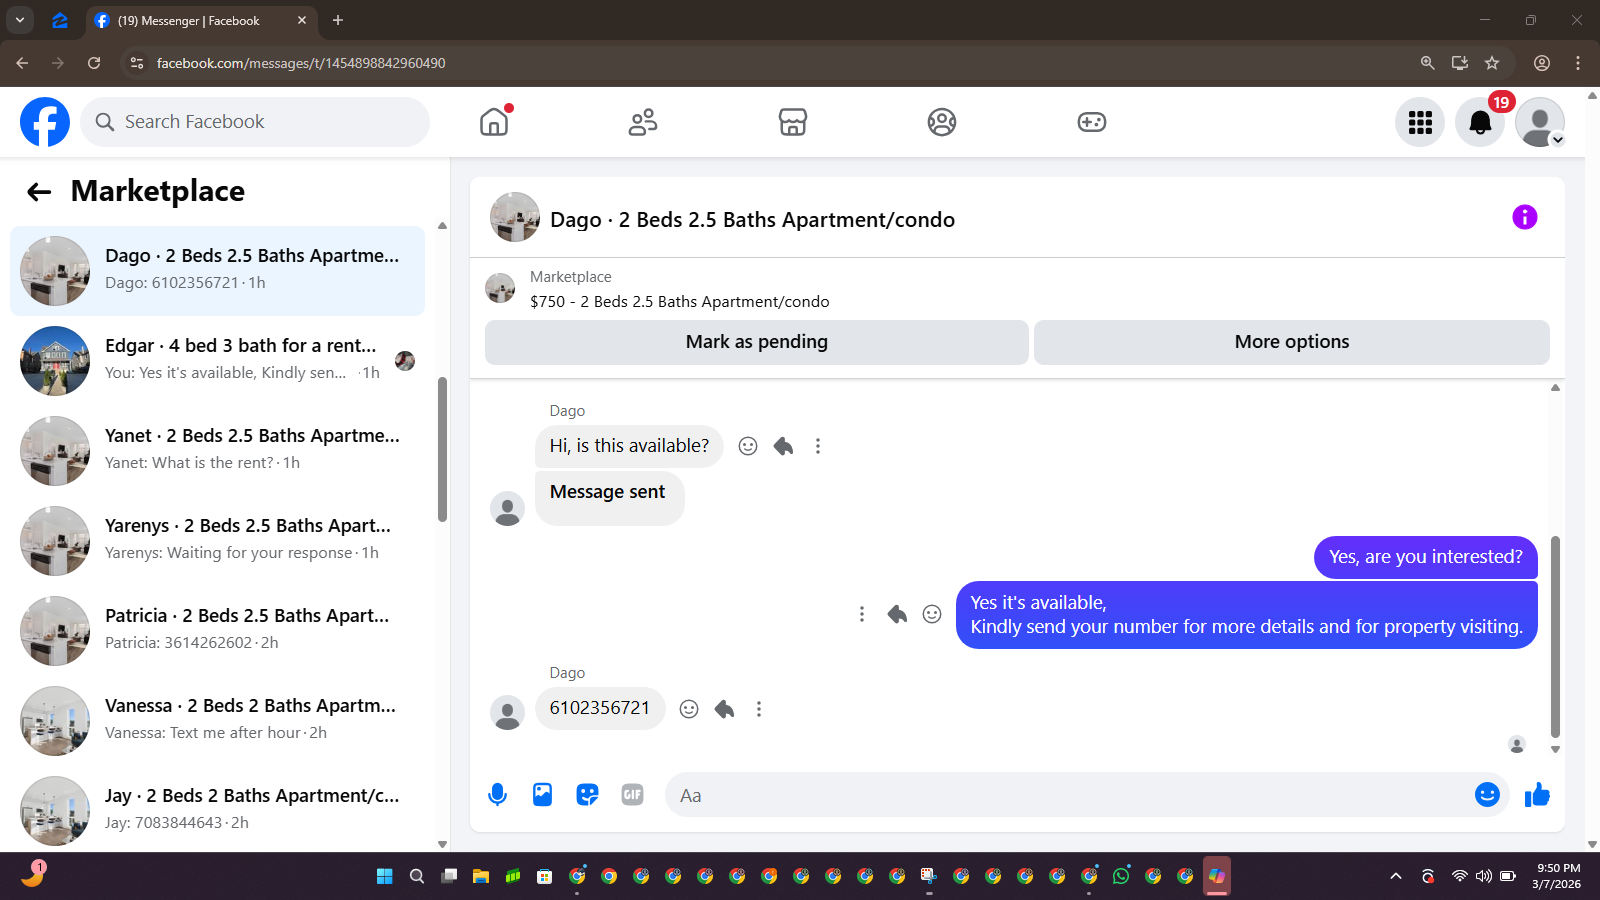
Task: Click the 'Yes, are you interested?' message
Action: tap(1426, 557)
